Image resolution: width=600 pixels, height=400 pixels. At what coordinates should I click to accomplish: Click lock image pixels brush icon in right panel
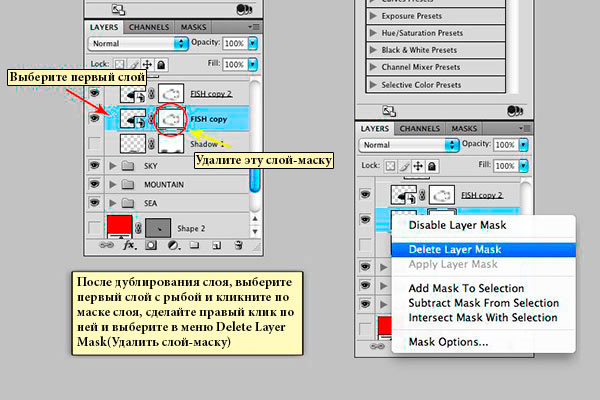pyautogui.click(x=404, y=166)
